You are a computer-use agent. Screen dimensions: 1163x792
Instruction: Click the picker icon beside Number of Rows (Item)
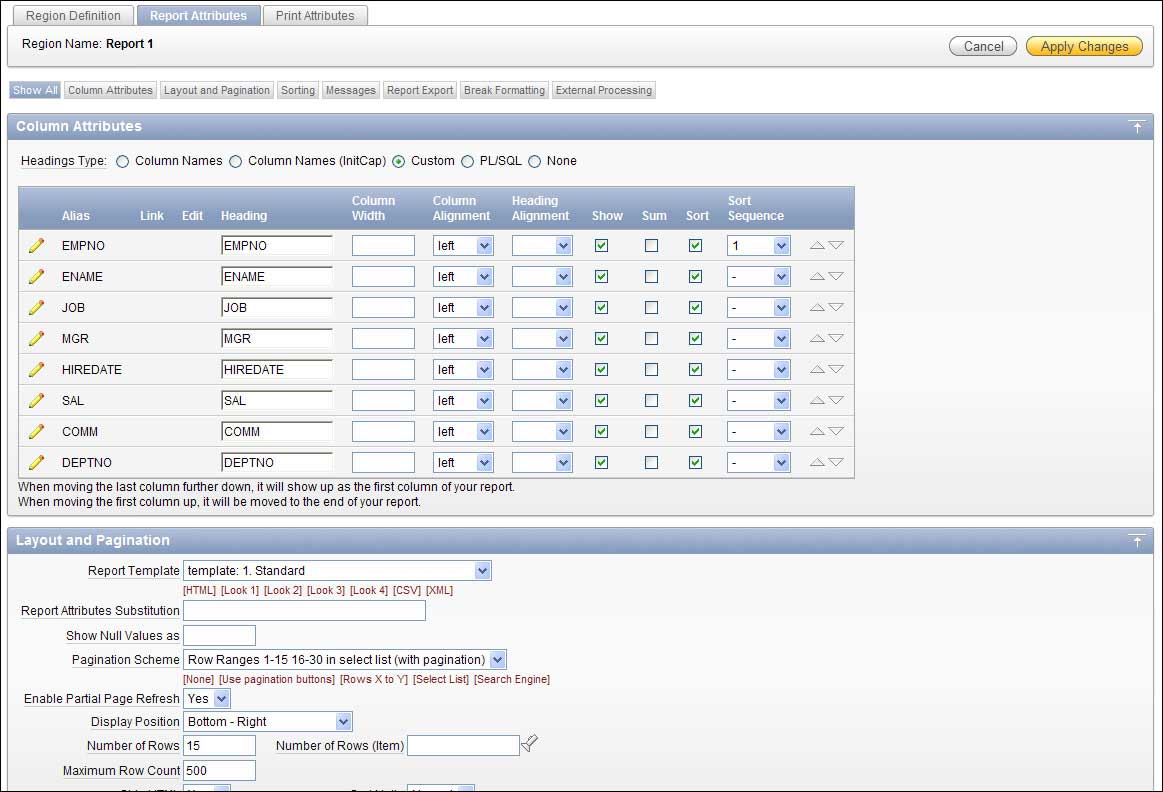tap(530, 743)
